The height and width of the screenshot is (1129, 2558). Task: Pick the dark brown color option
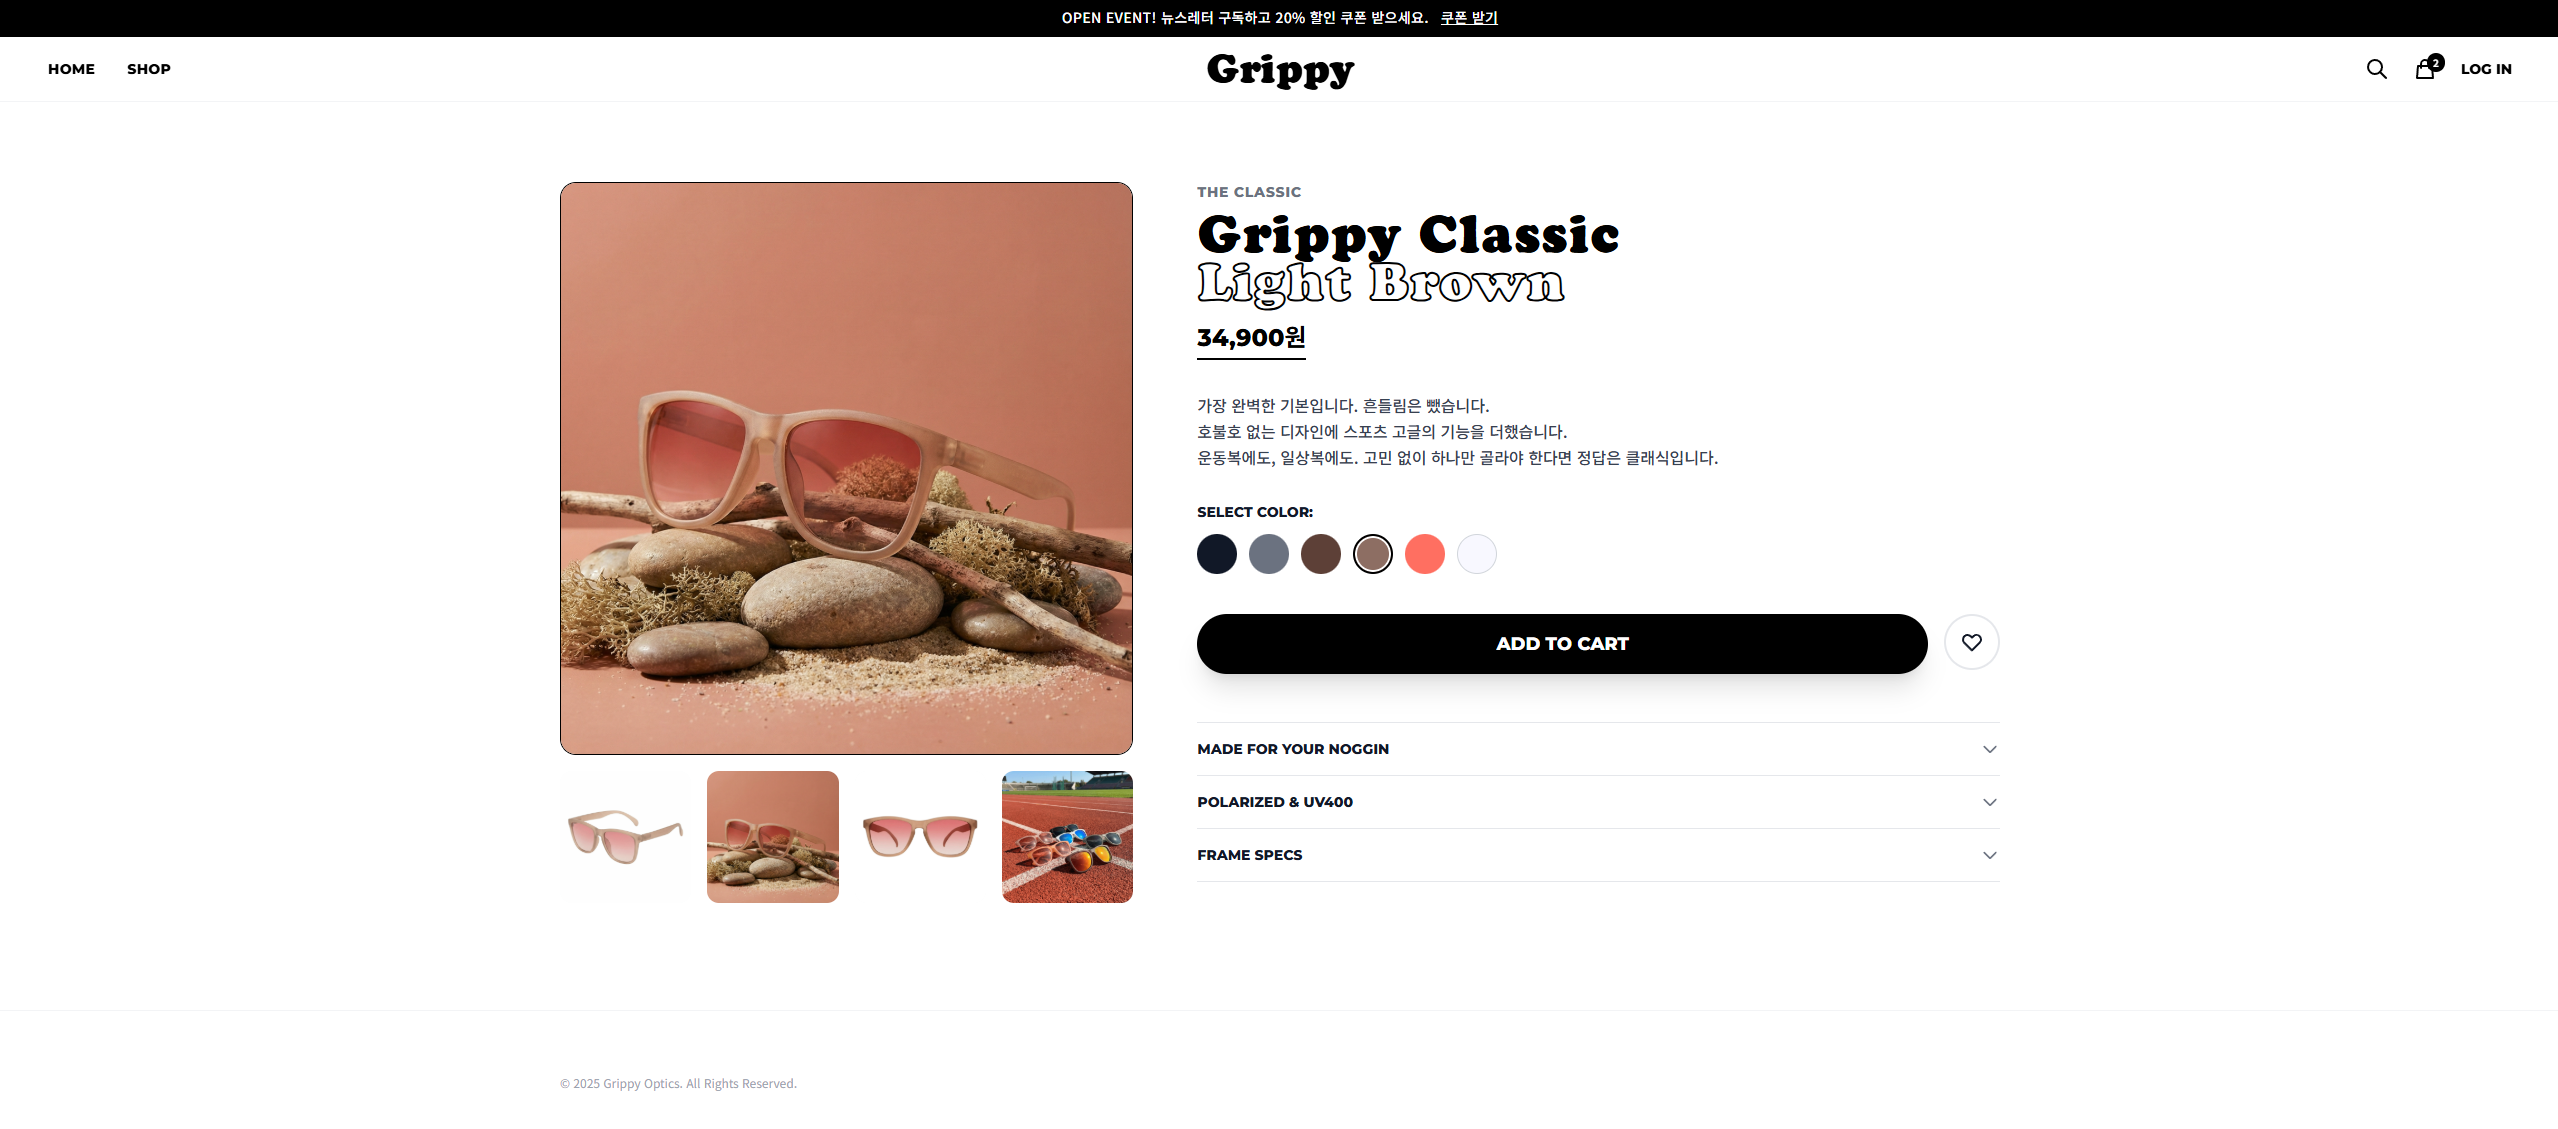[x=1320, y=554]
